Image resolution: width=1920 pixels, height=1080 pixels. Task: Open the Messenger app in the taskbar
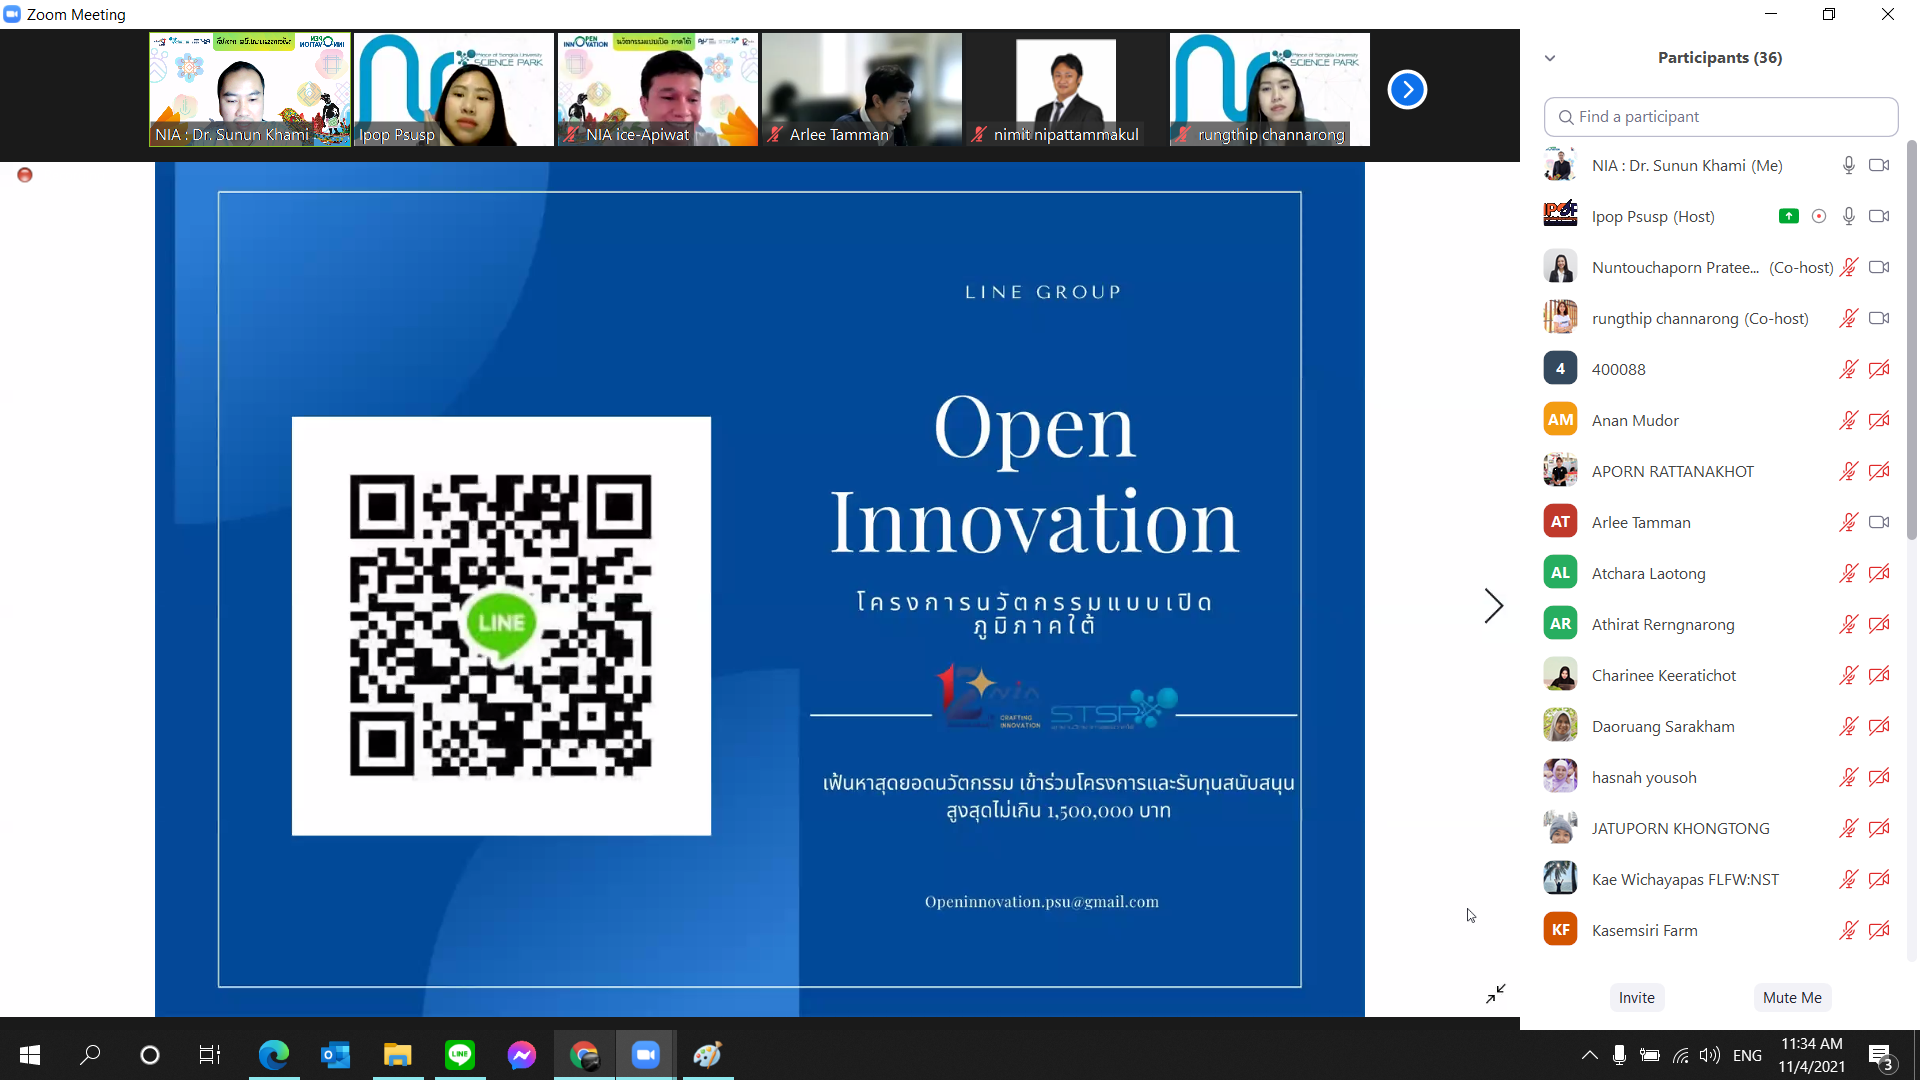click(x=521, y=1055)
